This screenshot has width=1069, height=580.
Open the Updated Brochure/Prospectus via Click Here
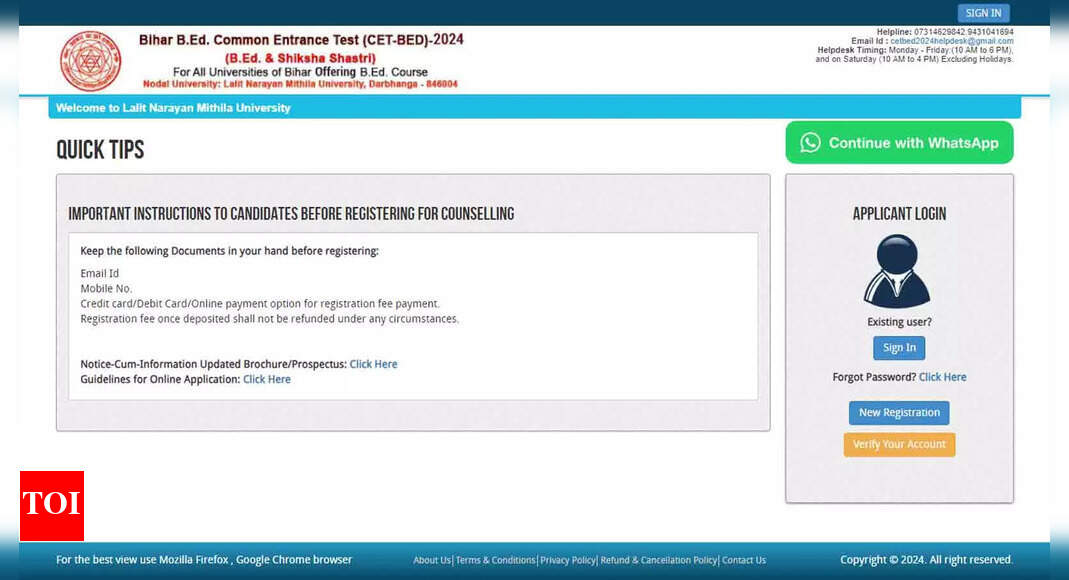tap(373, 364)
